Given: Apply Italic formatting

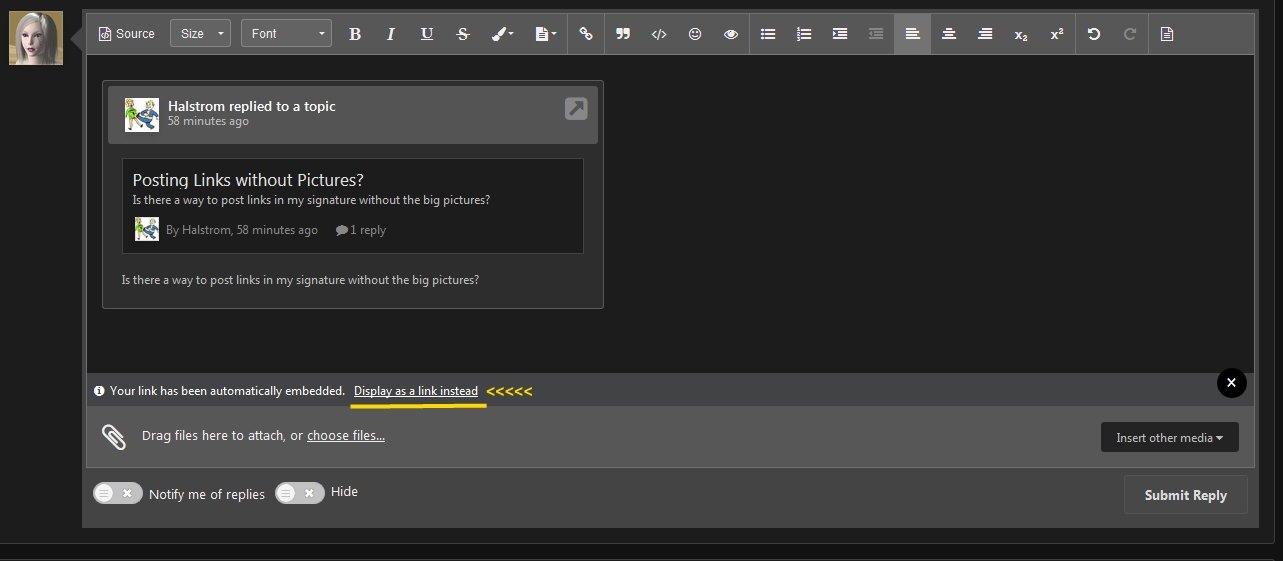Looking at the screenshot, I should pos(391,34).
